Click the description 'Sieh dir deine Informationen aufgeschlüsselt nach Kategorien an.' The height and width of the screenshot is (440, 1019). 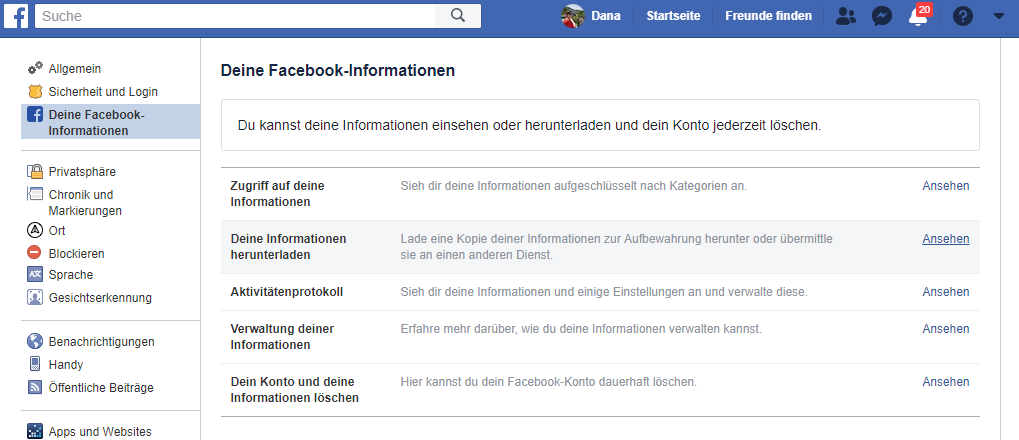click(x=574, y=186)
